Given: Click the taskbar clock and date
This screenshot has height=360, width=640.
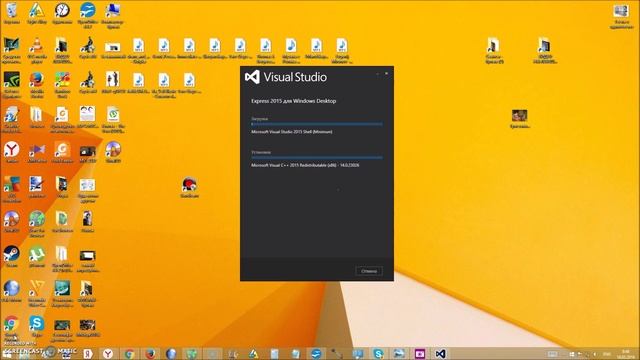Looking at the screenshot, I should click(626, 354).
